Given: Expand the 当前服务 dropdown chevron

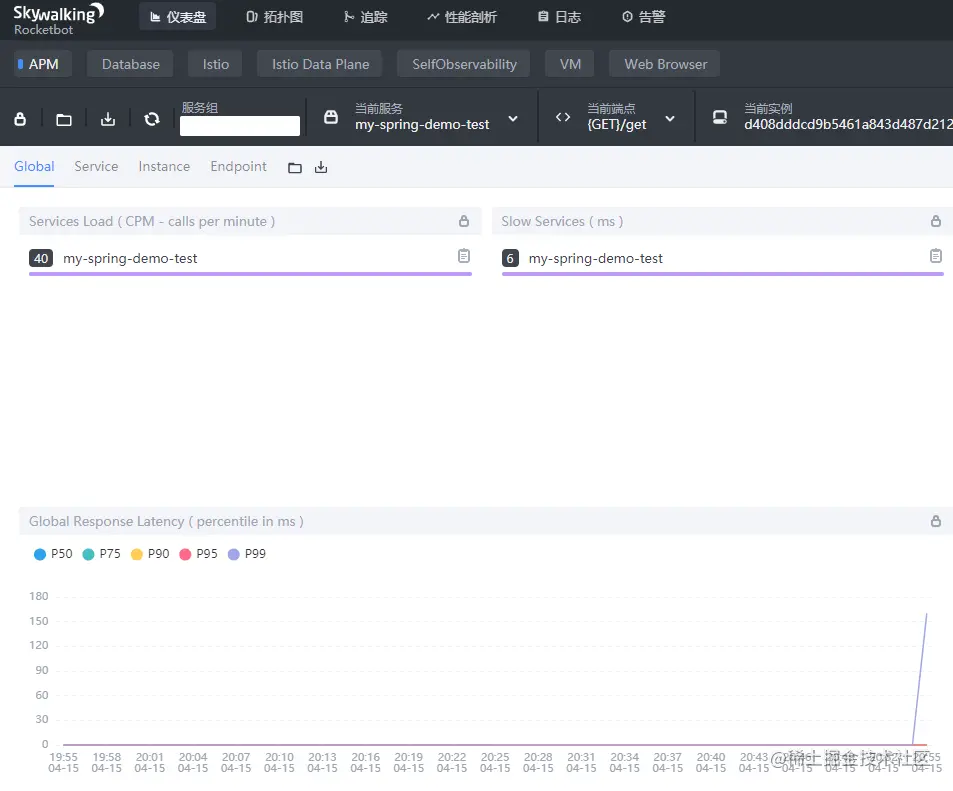Looking at the screenshot, I should pos(513,119).
